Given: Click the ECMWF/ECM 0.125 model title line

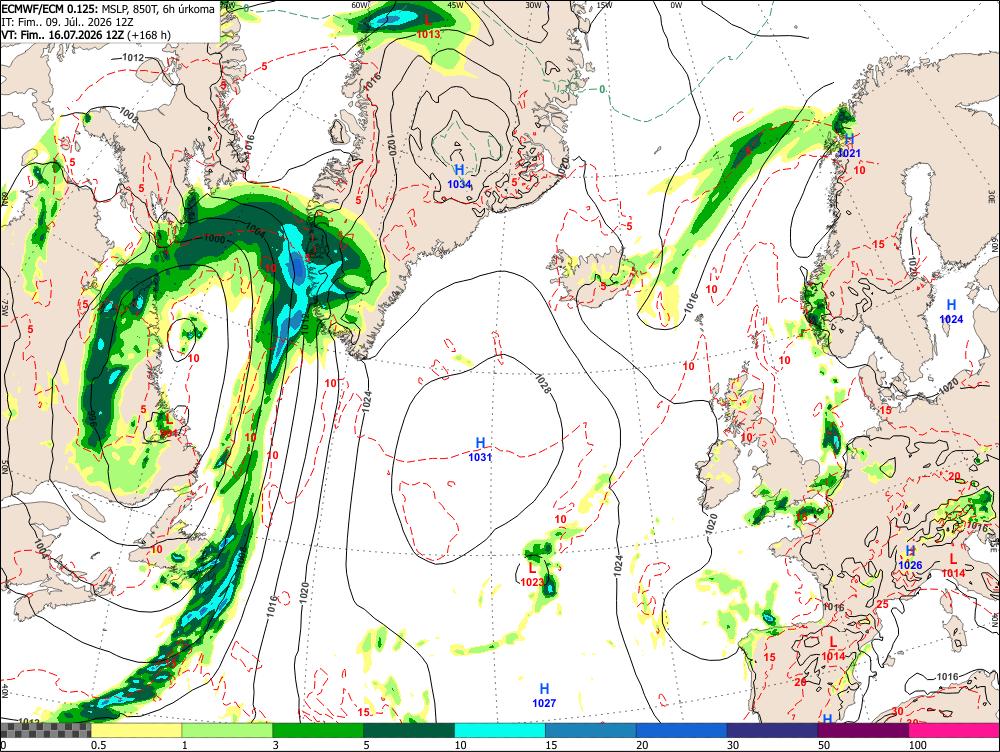Looking at the screenshot, I should tap(108, 9).
